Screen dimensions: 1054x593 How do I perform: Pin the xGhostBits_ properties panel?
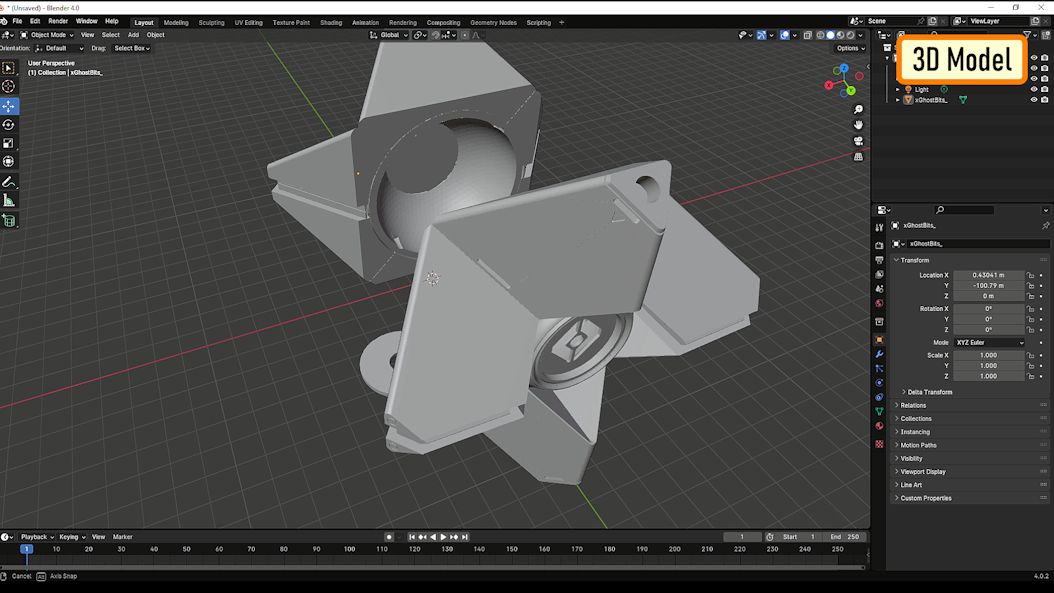pyautogui.click(x=1045, y=225)
